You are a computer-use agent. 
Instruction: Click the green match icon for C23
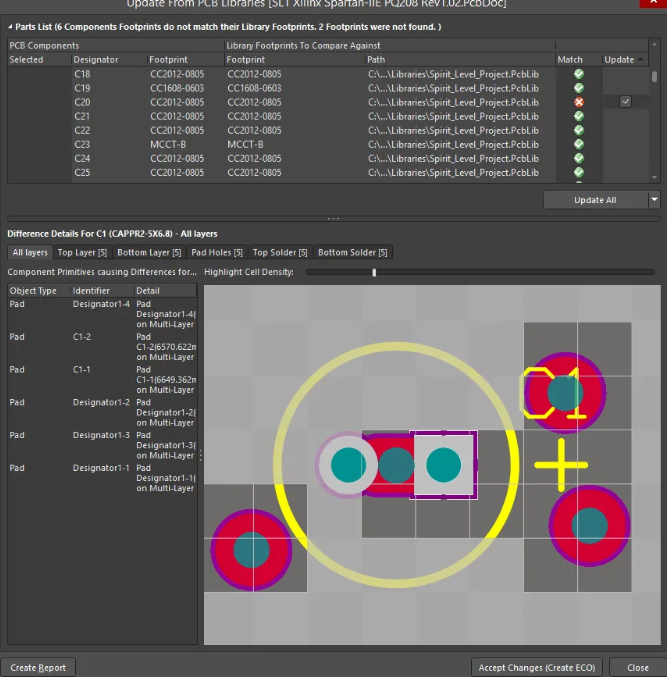578,144
